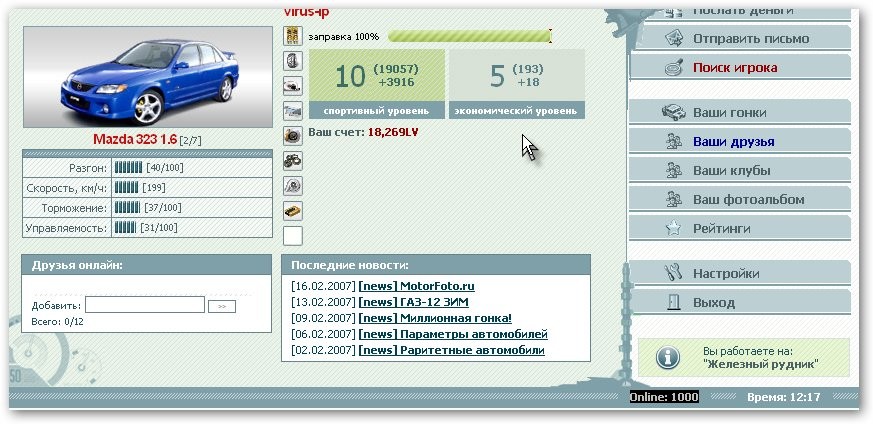Click the blue Mazda car image
The height and width of the screenshot is (424, 873).
pos(148,77)
